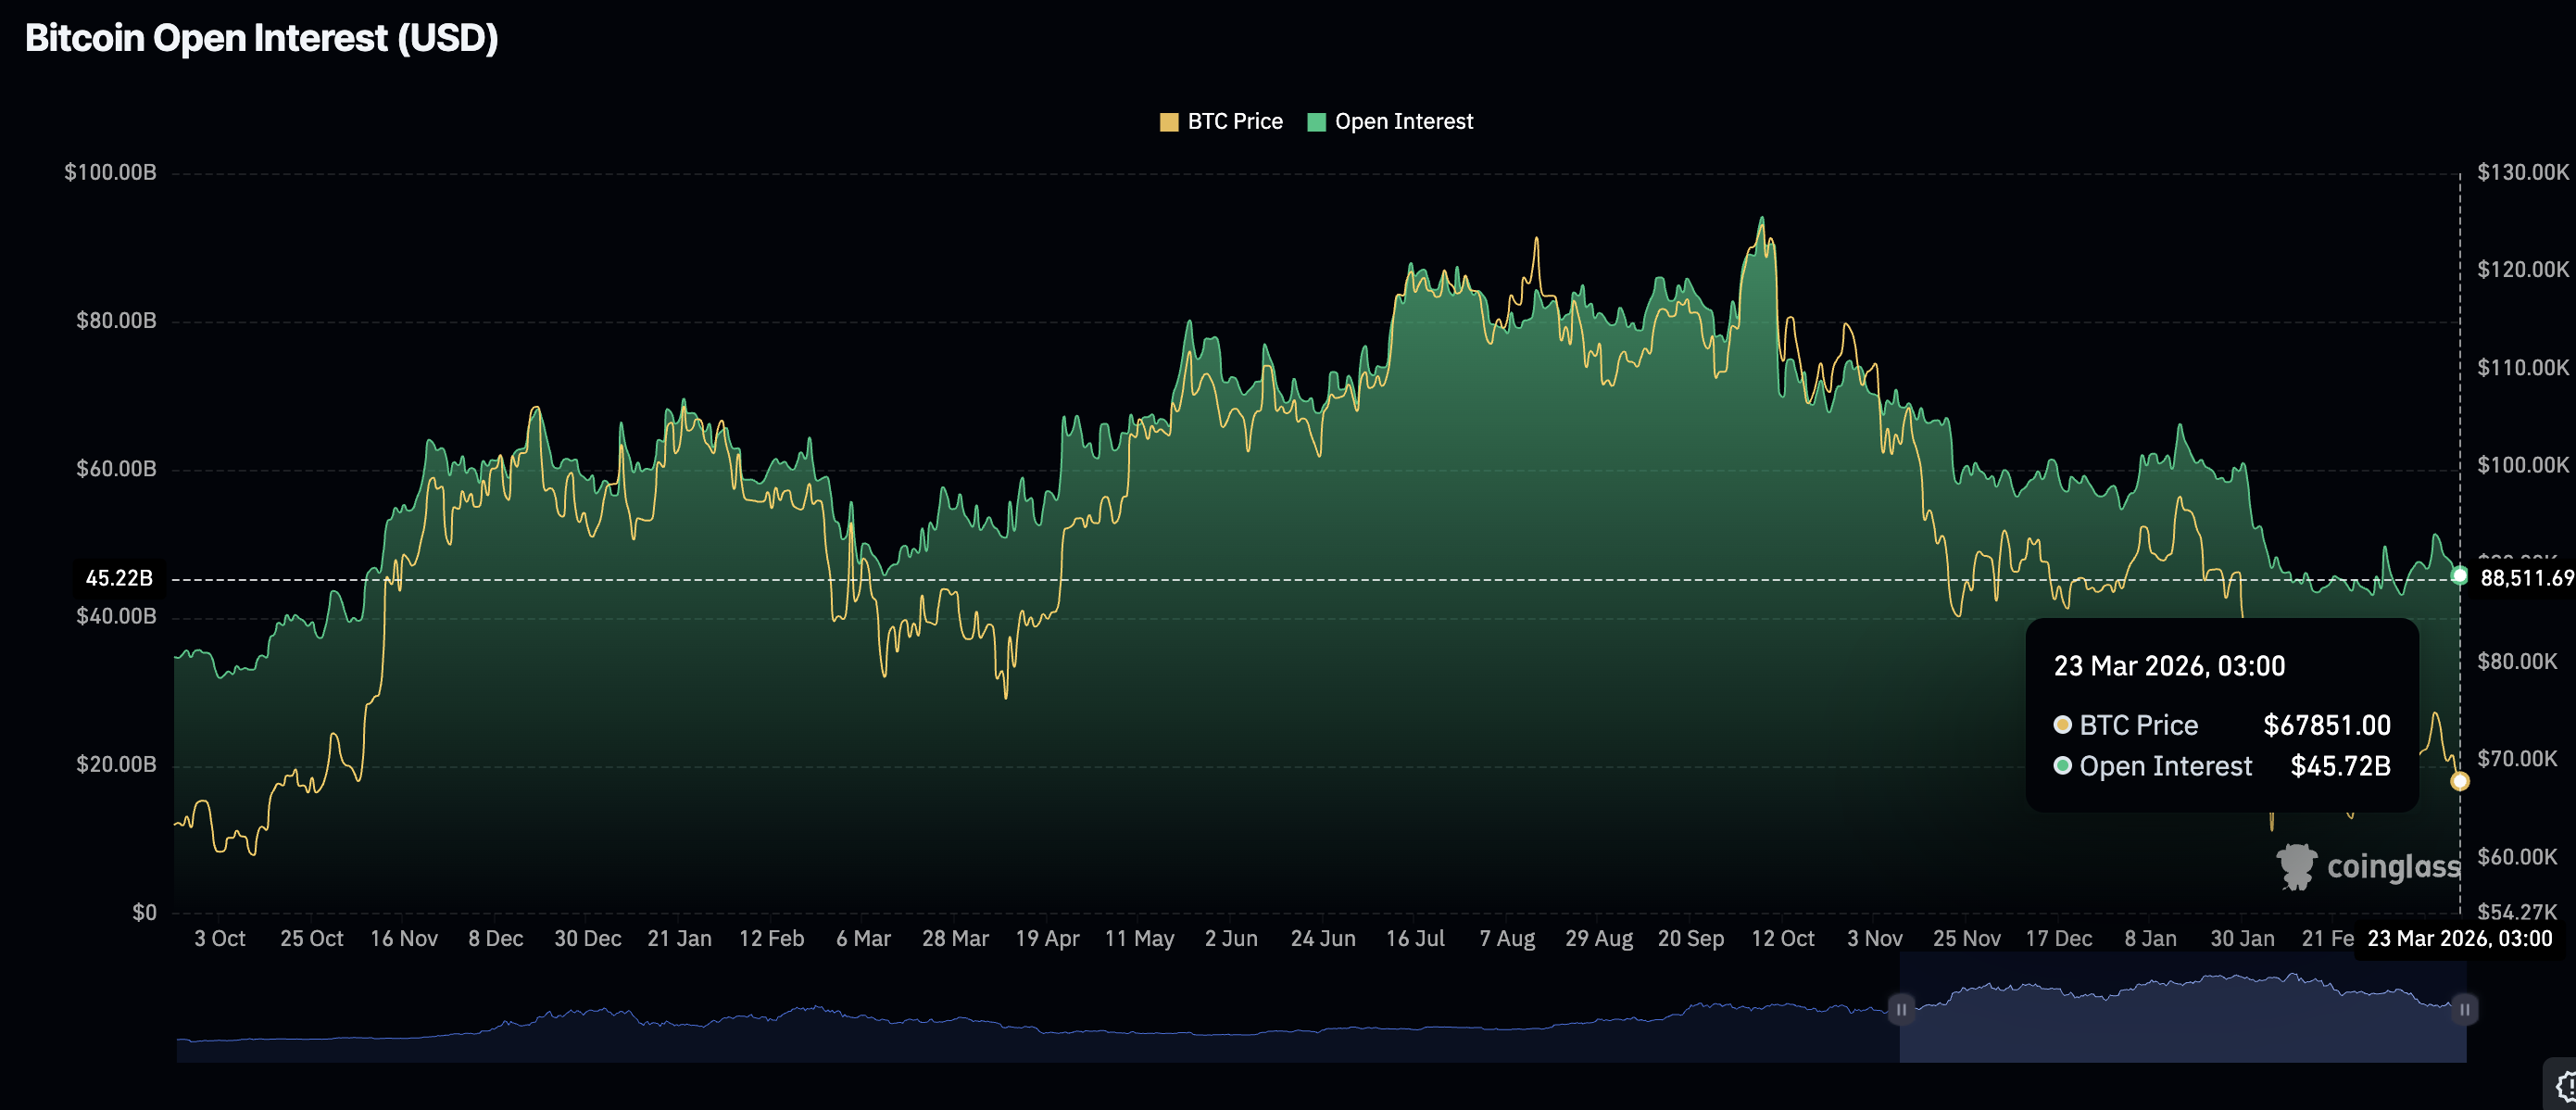Toggle Open Interest series via legend label
This screenshot has width=2576, height=1110.
pos(1403,122)
